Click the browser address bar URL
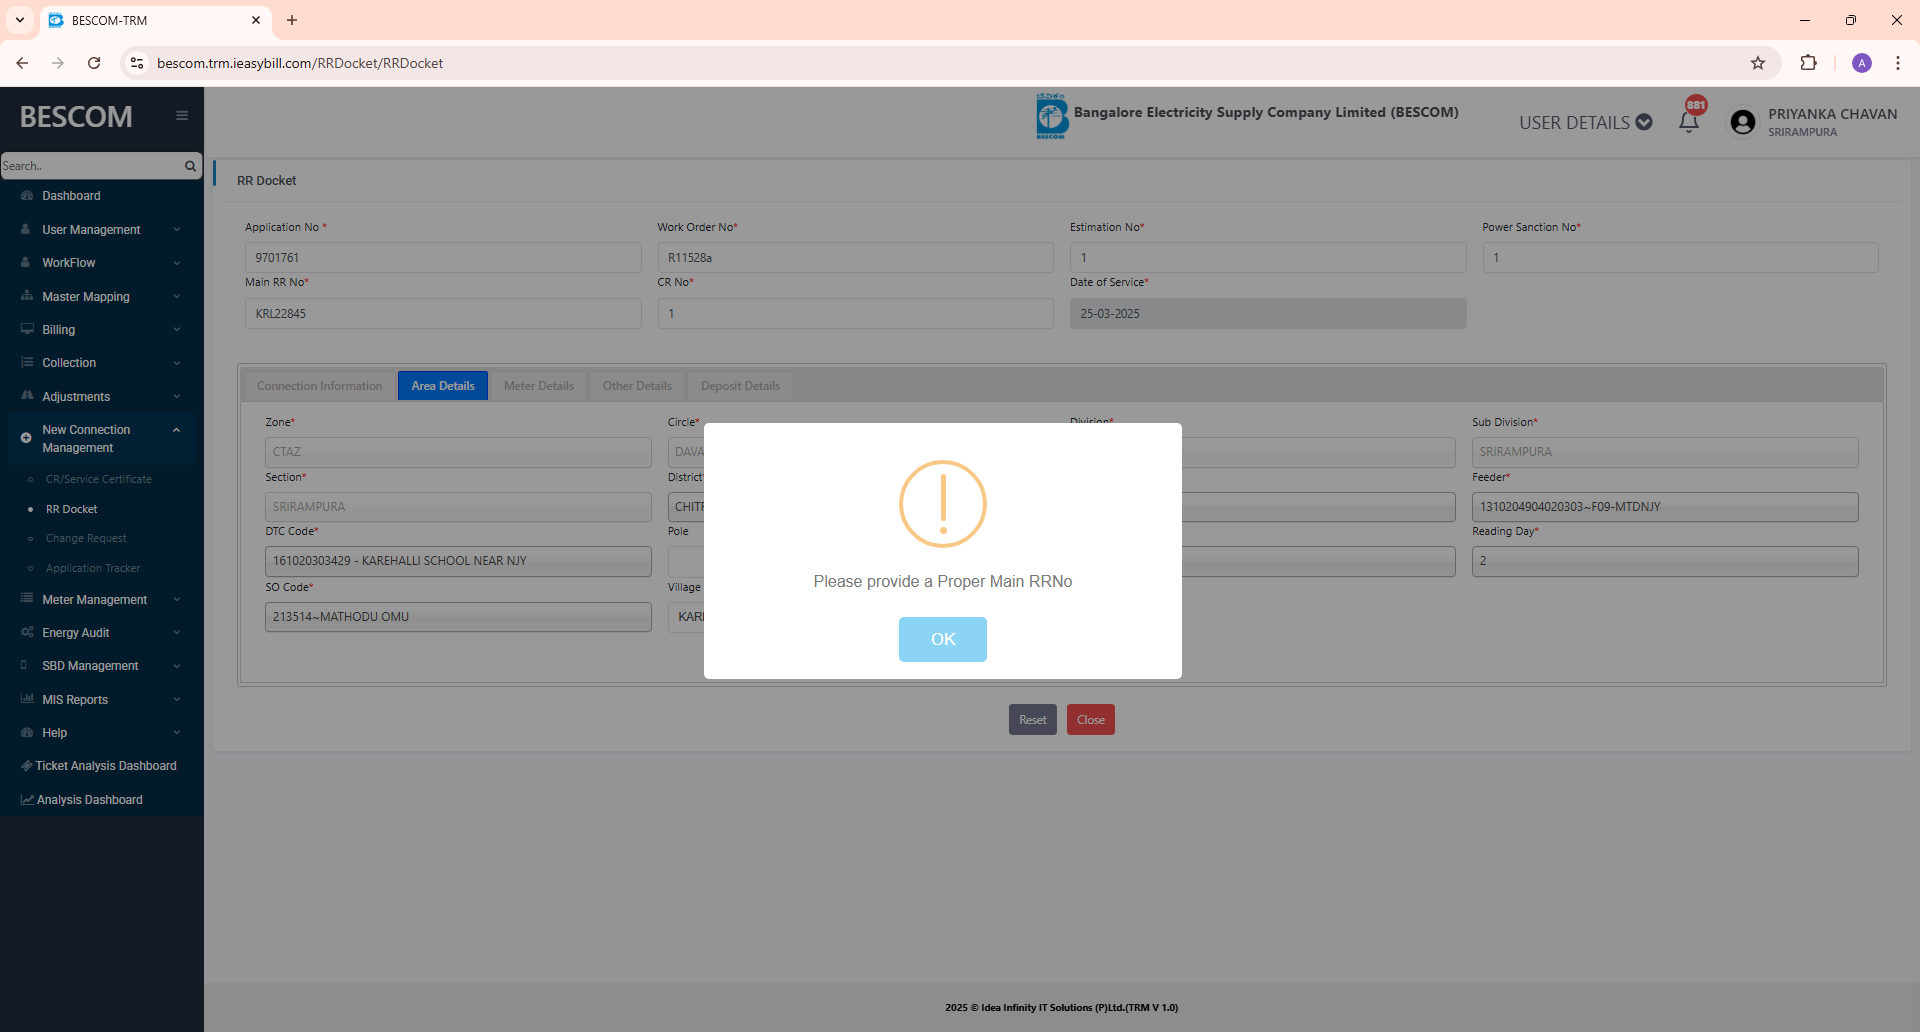This screenshot has height=1032, width=1920. point(300,63)
